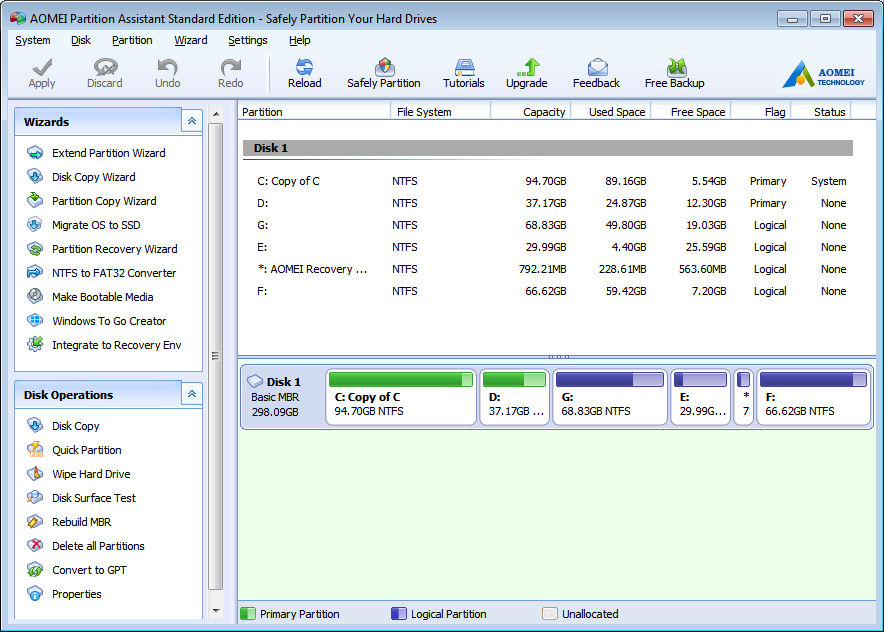Screen dimensions: 884x632
Task: Select the C: Copy of C partition block
Action: [401, 397]
